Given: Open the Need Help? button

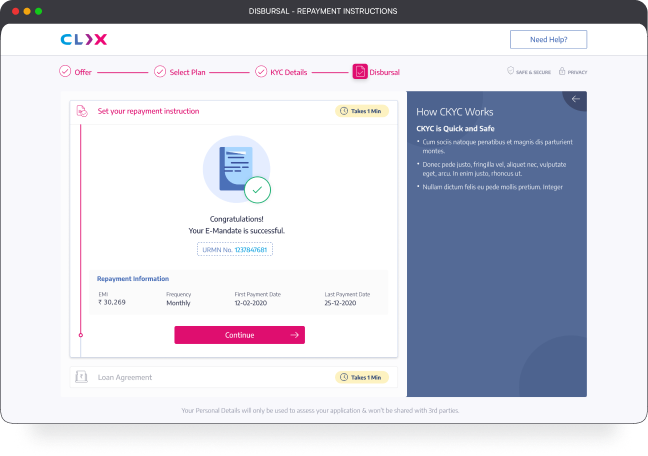Looking at the screenshot, I should pos(548,39).
